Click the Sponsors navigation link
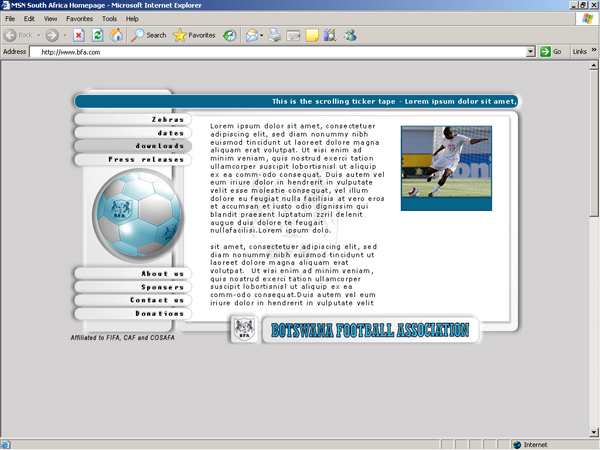The height and width of the screenshot is (450, 600). pyautogui.click(x=162, y=287)
